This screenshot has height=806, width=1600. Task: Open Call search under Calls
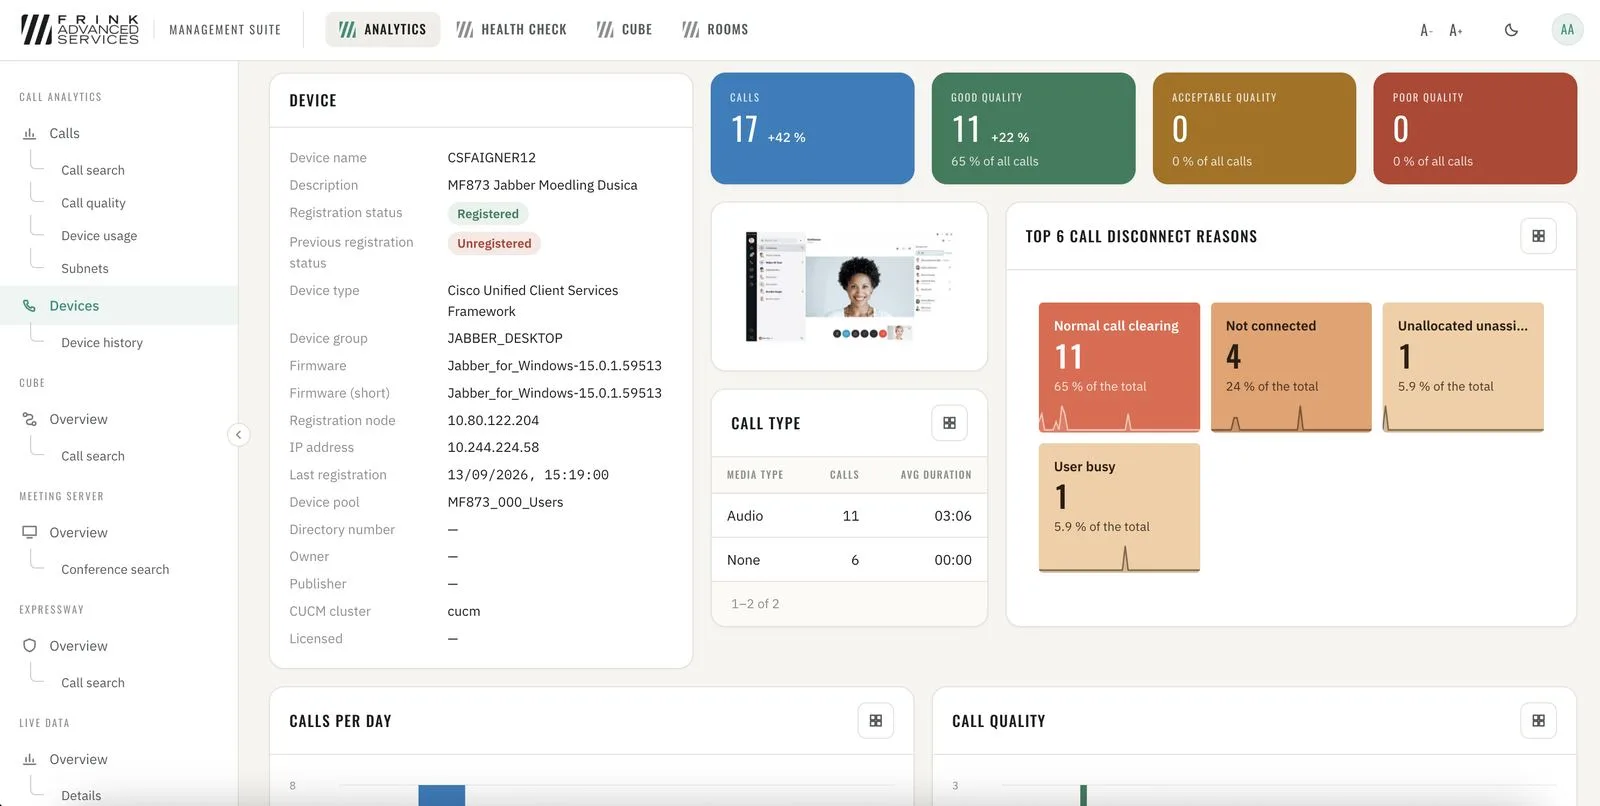[93, 170]
